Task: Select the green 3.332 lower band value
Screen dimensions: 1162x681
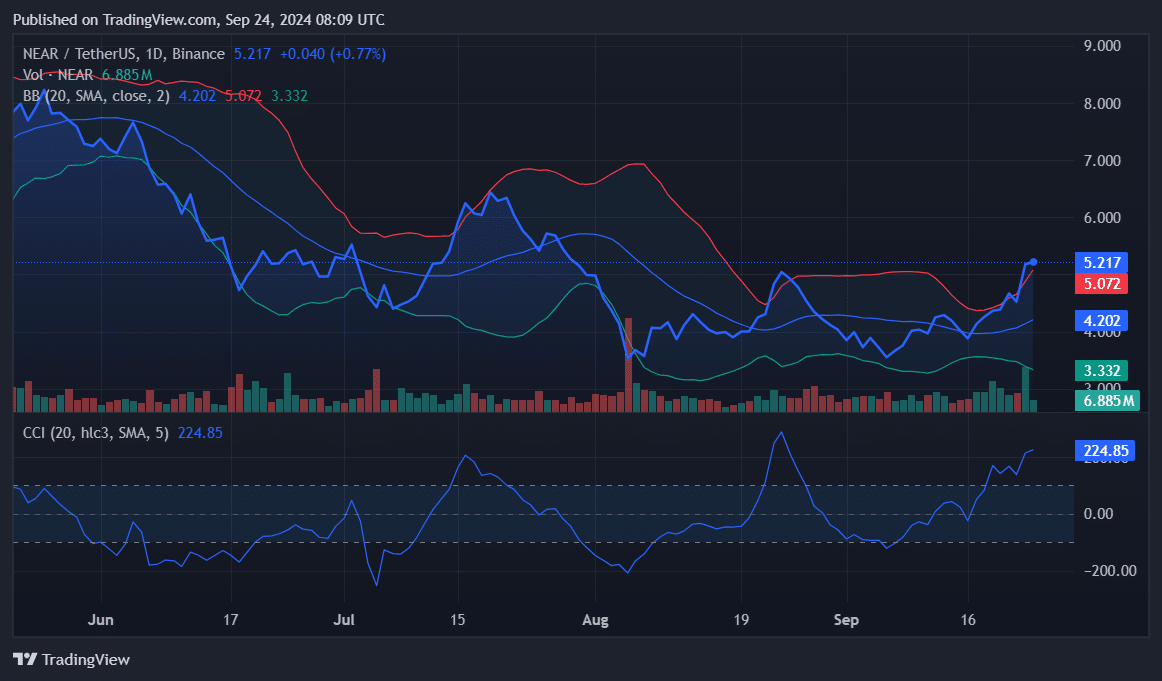Action: pyautogui.click(x=1100, y=370)
